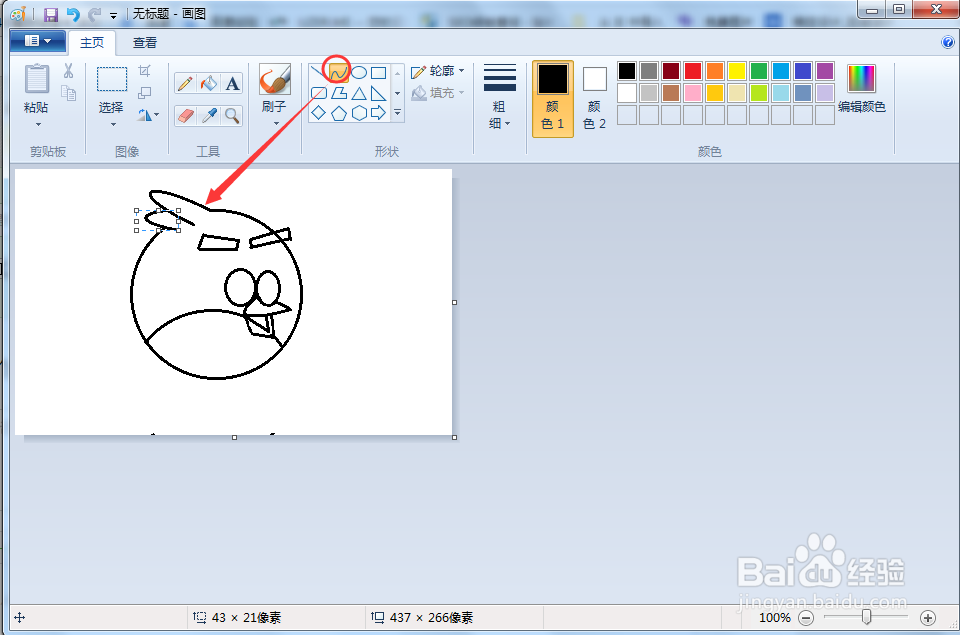
Task: Expand the Brushes dropdown arrow
Action: tap(276, 124)
